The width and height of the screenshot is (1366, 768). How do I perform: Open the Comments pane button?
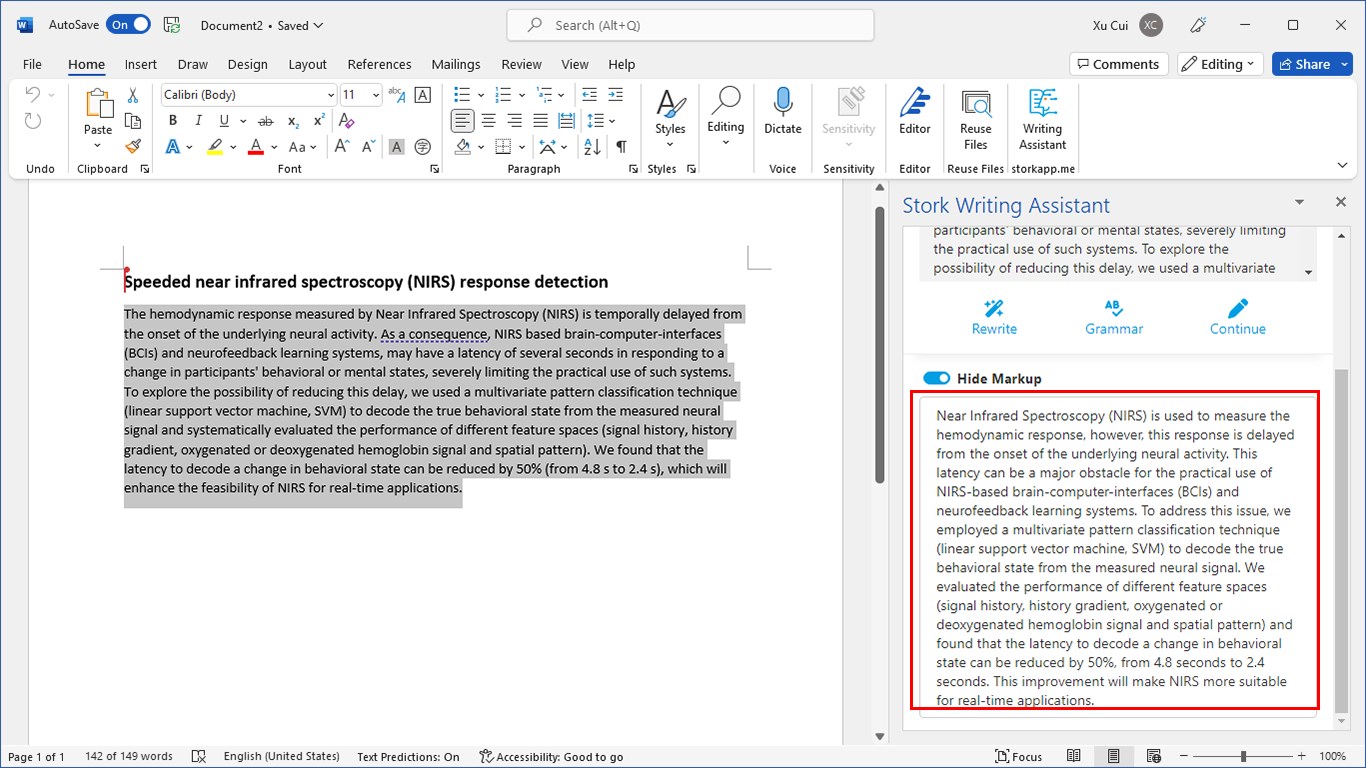coord(1115,64)
